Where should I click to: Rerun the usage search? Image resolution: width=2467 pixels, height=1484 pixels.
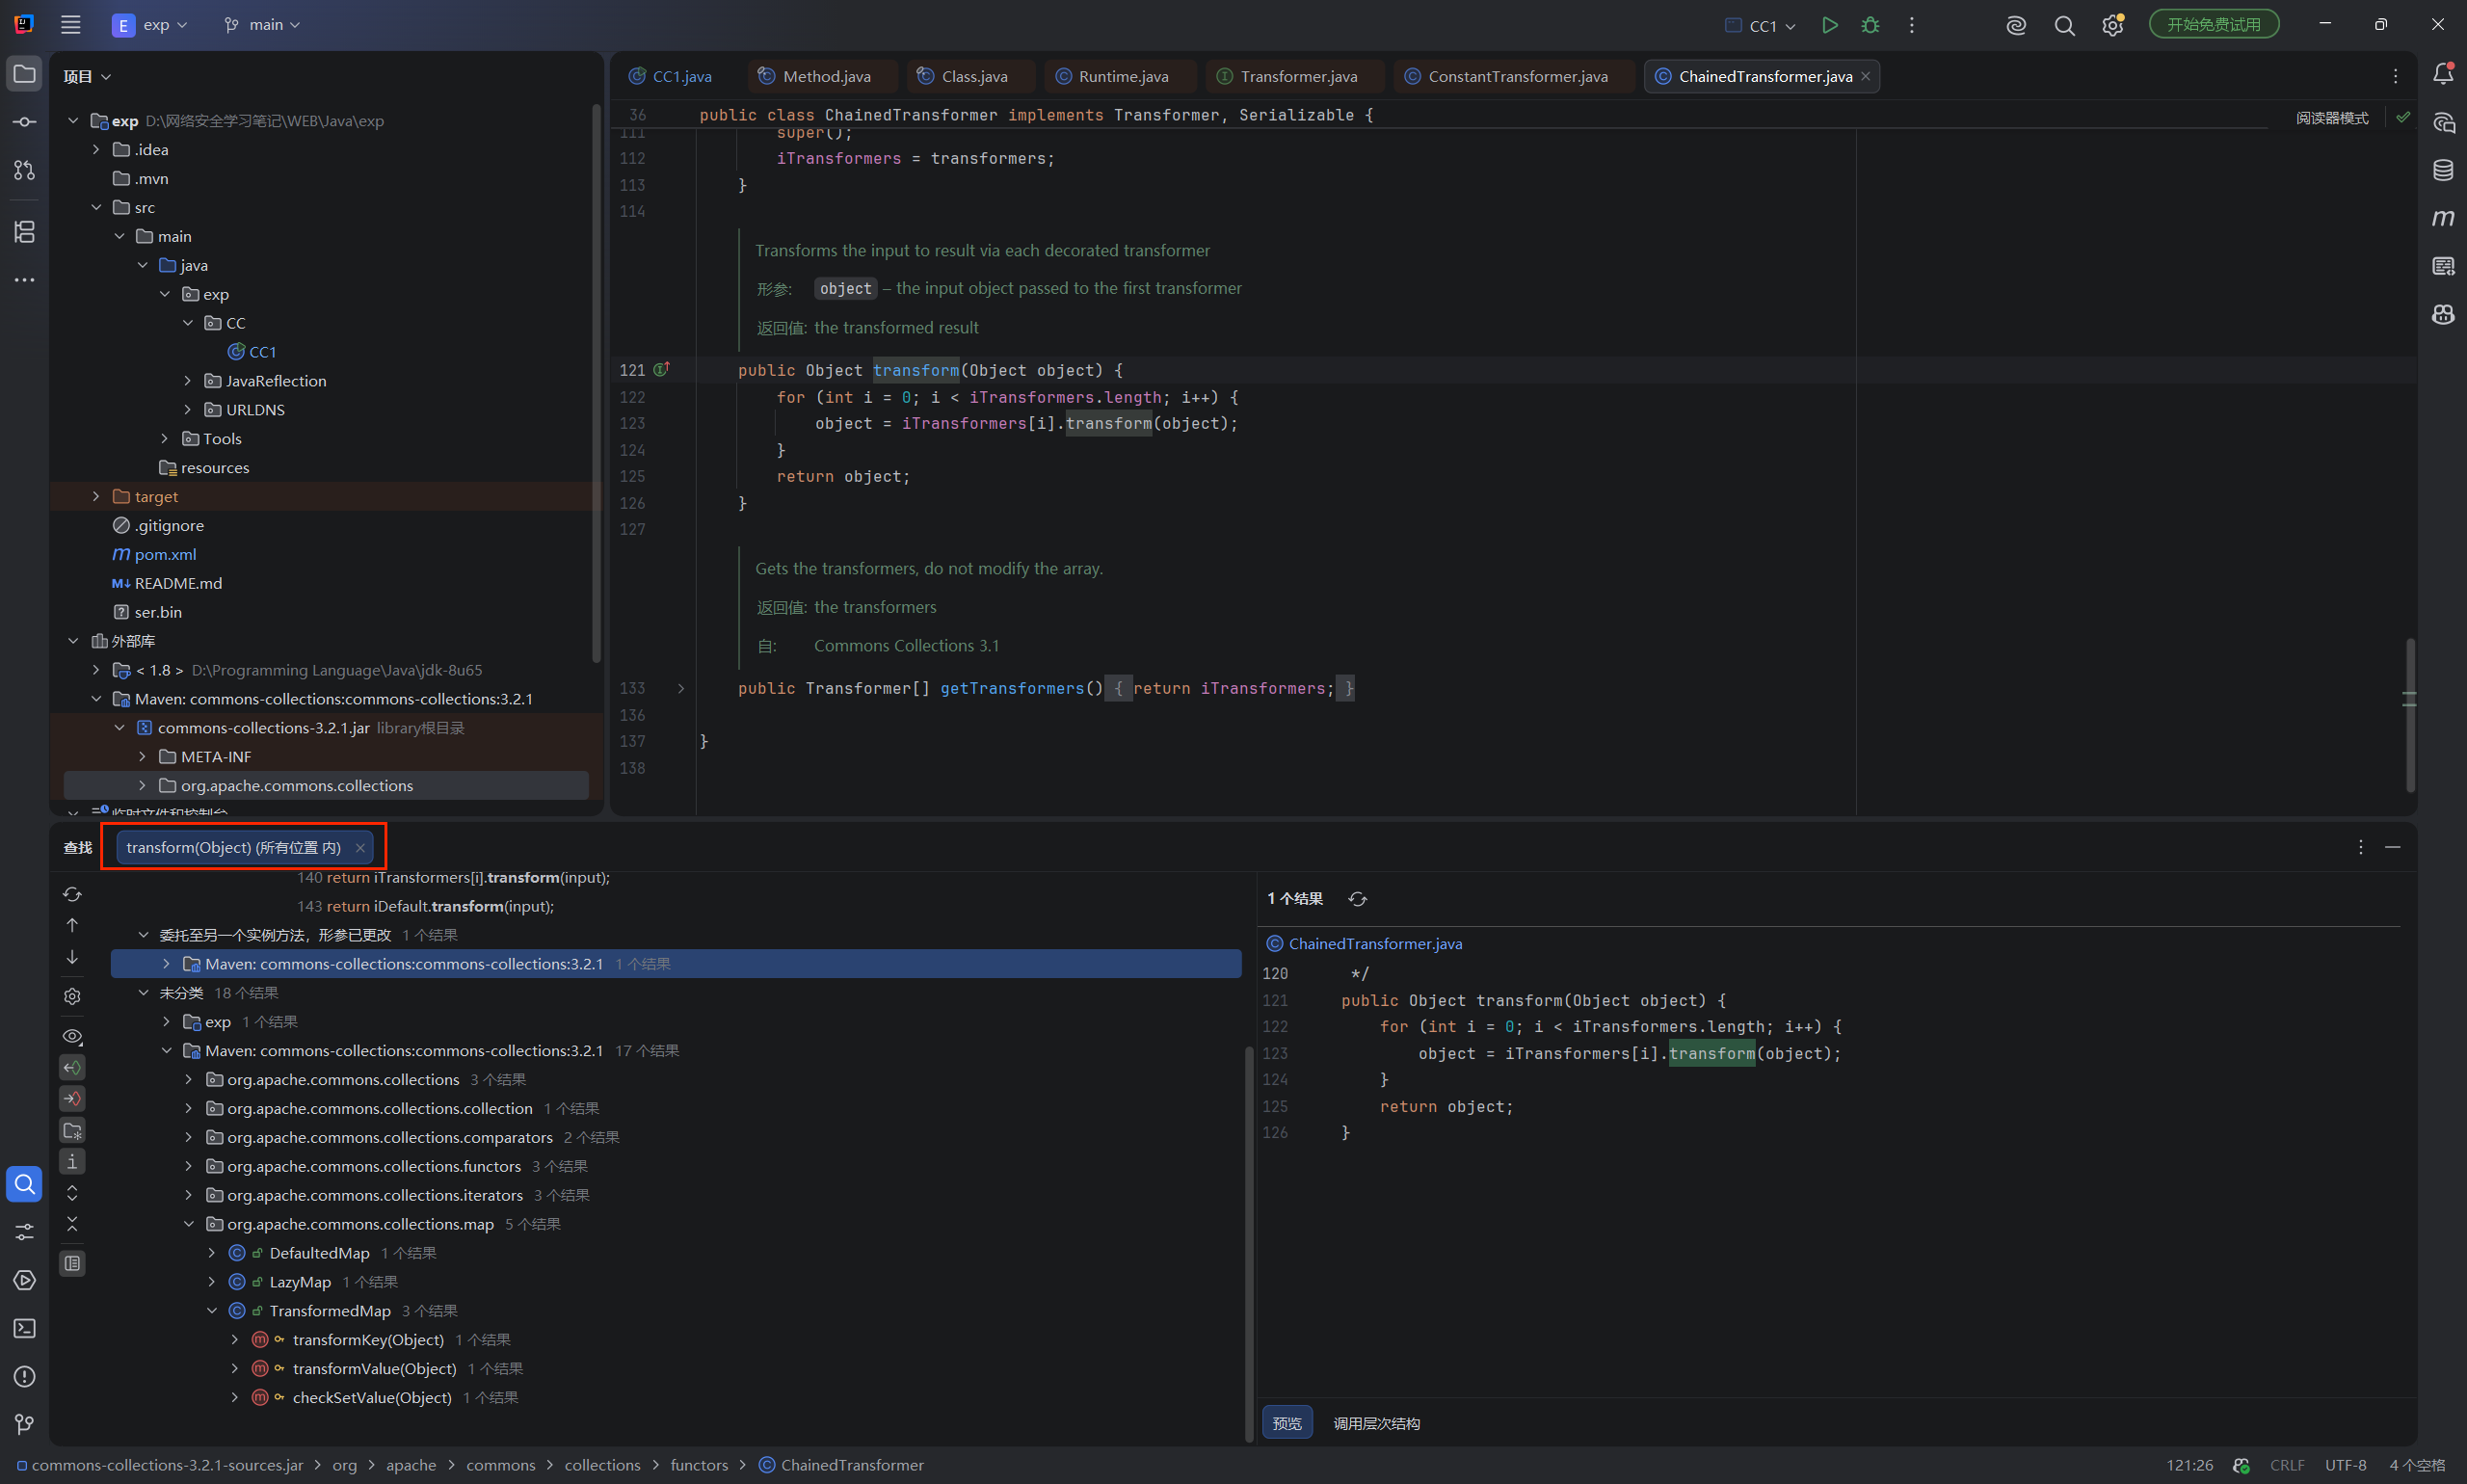point(72,893)
